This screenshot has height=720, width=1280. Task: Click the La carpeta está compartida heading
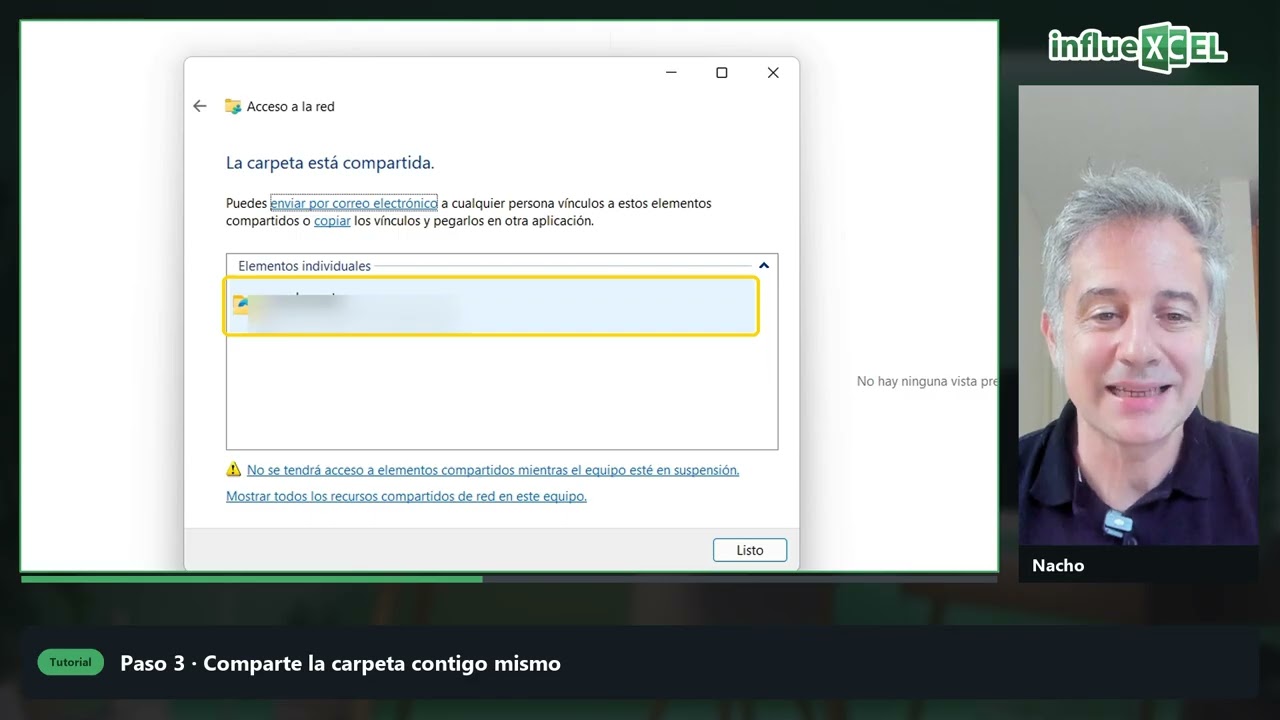pyautogui.click(x=330, y=162)
